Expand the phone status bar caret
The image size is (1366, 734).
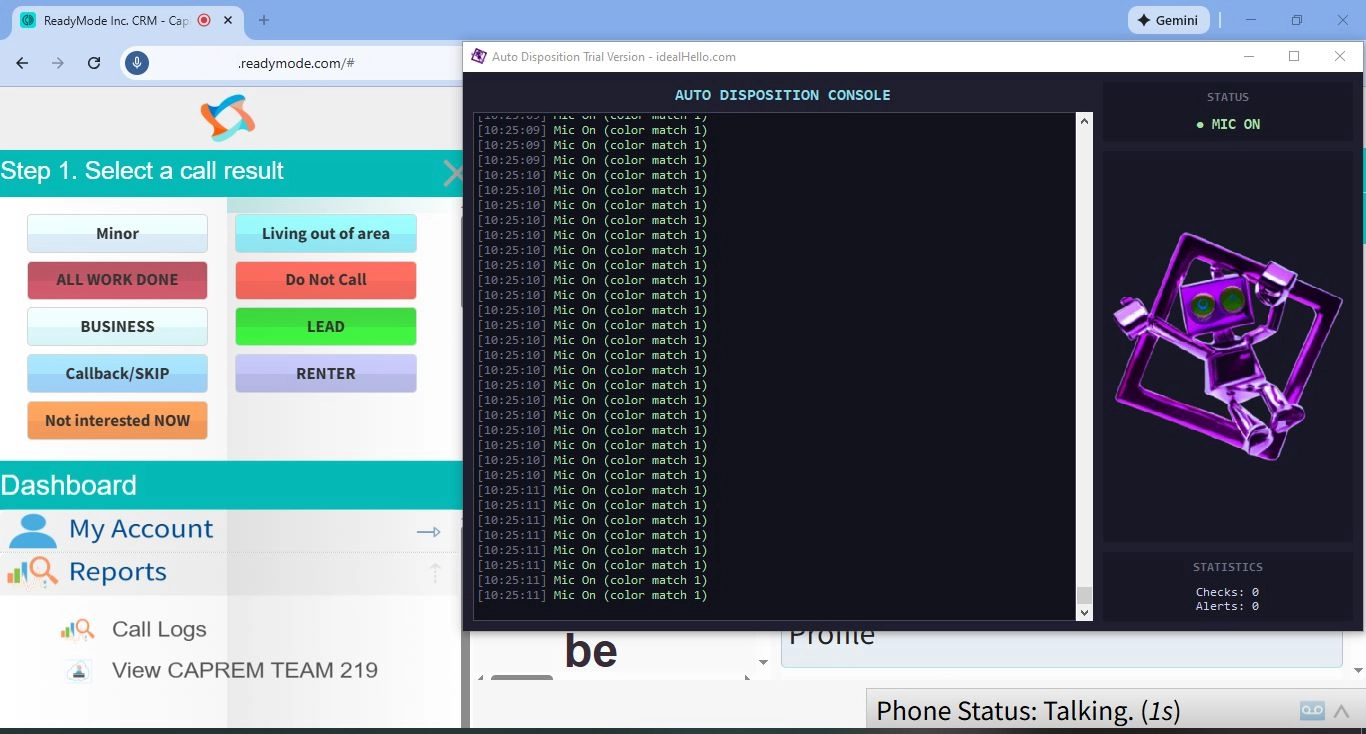pyautogui.click(x=1342, y=712)
